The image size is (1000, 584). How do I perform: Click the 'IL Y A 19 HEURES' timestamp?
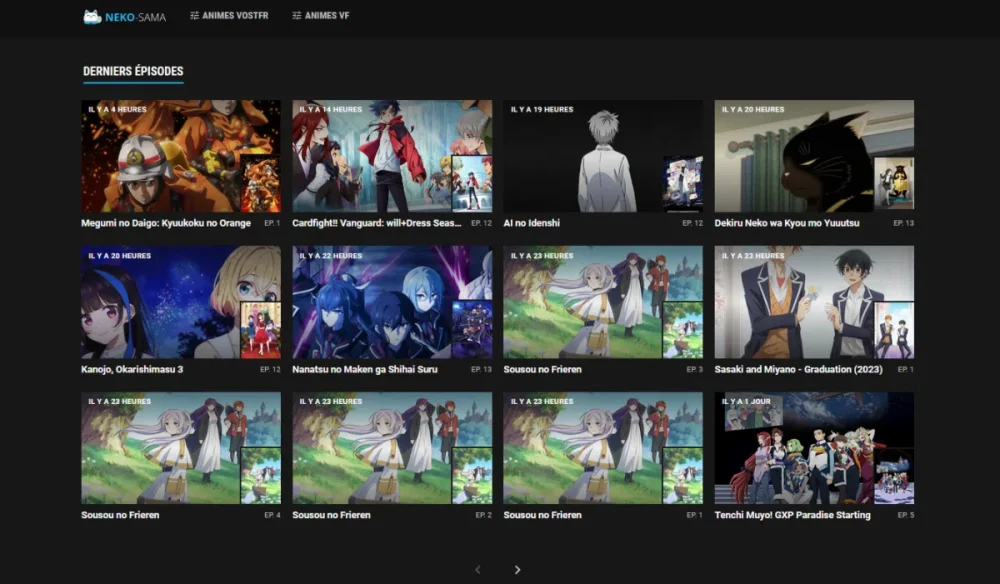(541, 110)
